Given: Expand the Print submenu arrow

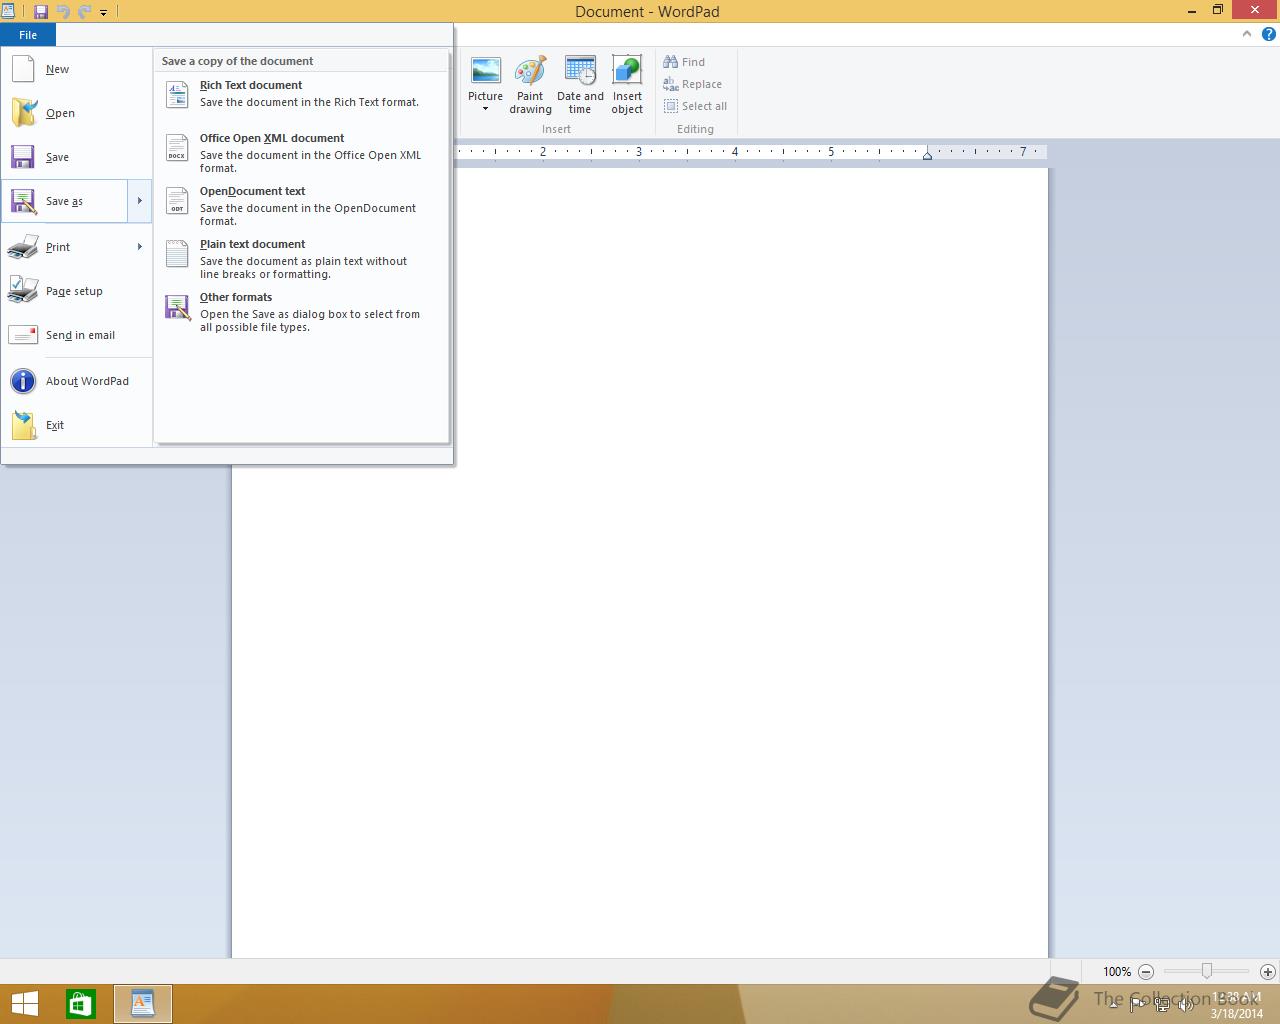Looking at the screenshot, I should [x=140, y=247].
